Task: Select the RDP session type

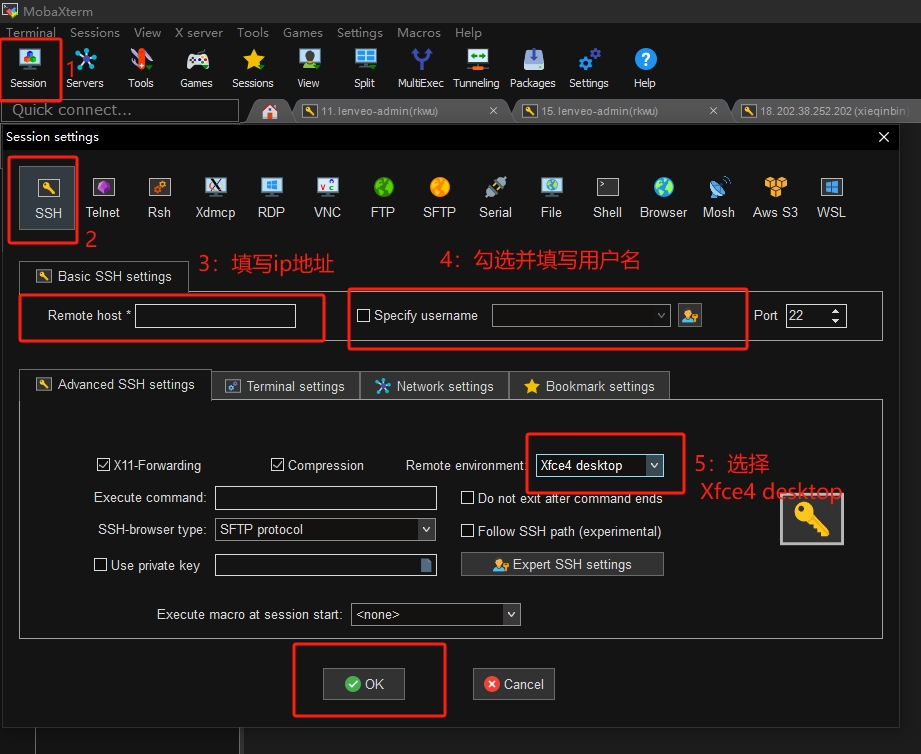Action: point(271,198)
